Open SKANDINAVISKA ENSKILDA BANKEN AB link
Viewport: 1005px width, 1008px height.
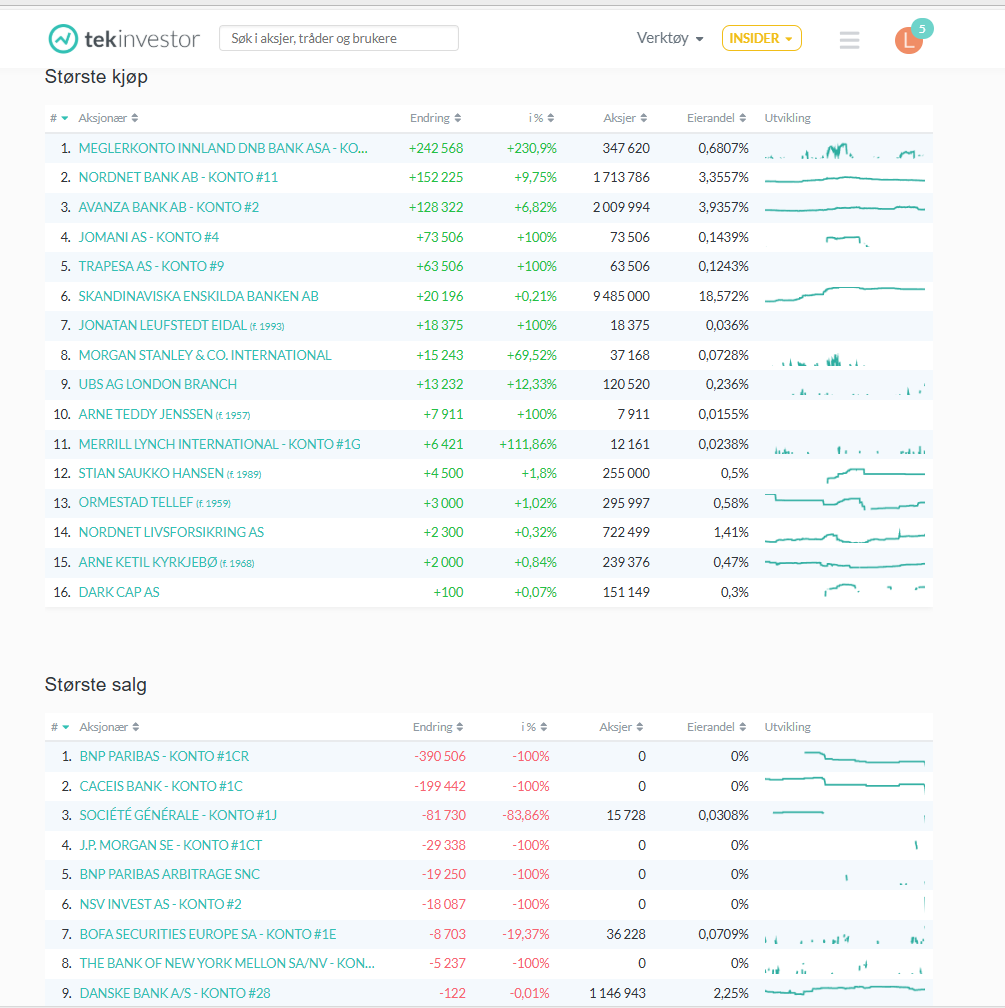[x=198, y=296]
